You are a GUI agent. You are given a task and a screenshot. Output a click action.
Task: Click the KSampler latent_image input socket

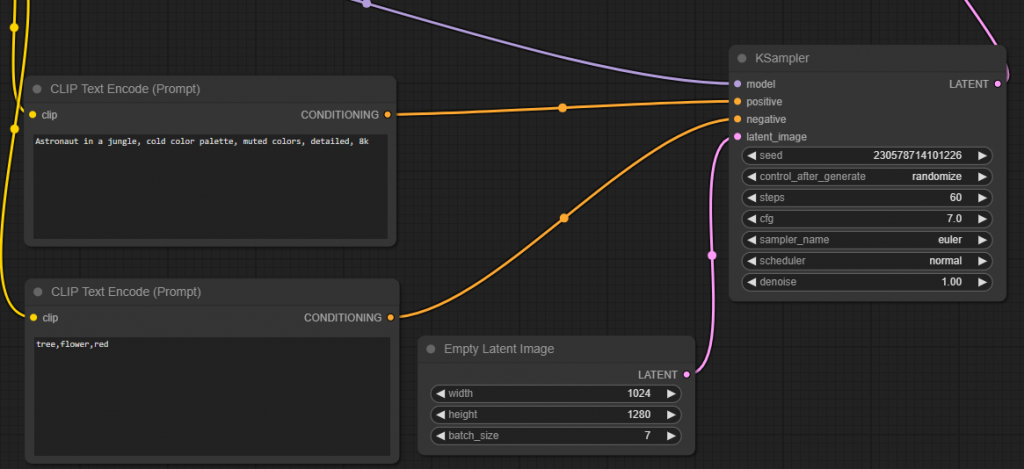pyautogui.click(x=737, y=137)
